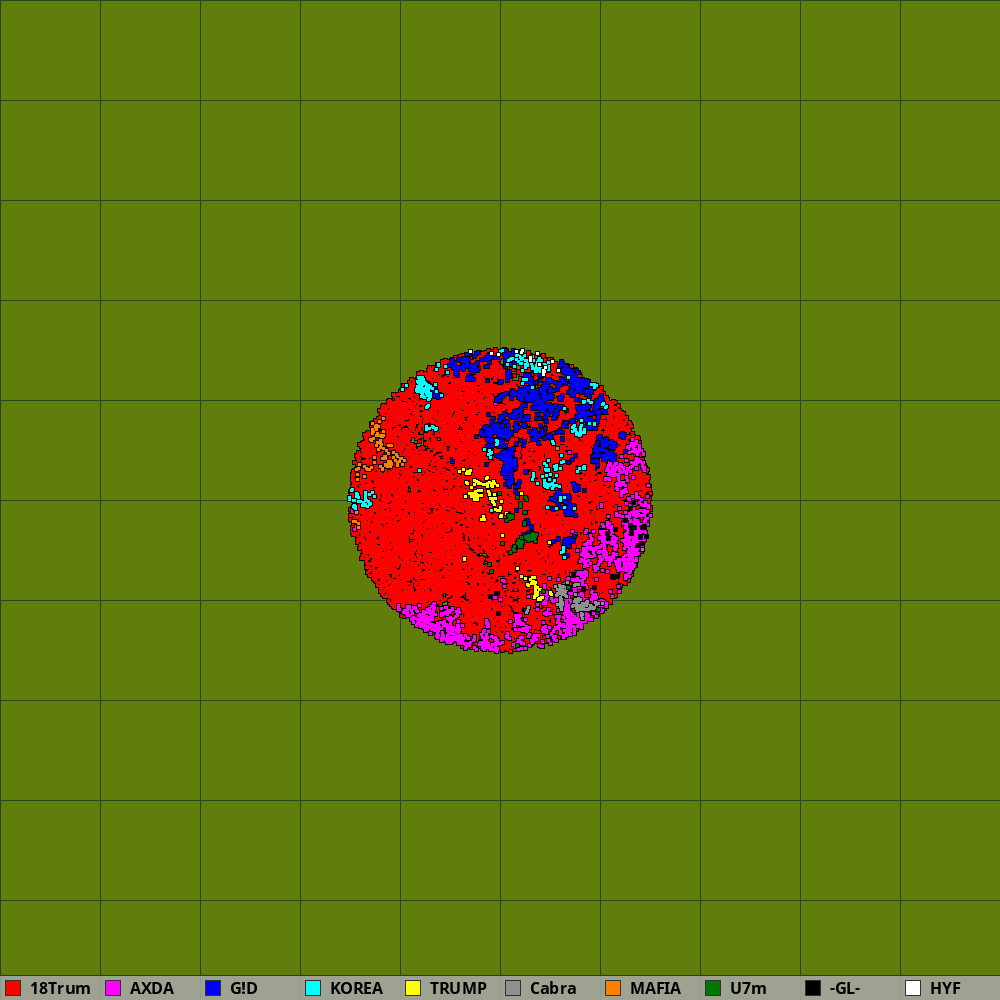Select the Cabra legend label
The image size is (1000, 1000).
(x=553, y=988)
